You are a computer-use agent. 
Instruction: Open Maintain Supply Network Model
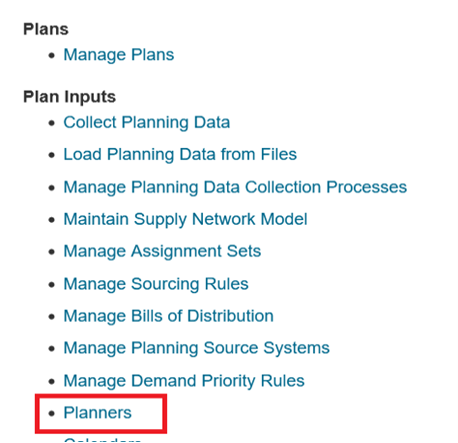tap(185, 219)
